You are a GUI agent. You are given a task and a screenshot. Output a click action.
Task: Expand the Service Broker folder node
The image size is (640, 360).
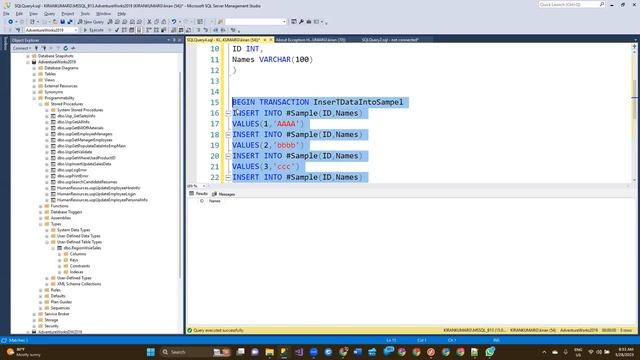(34, 314)
